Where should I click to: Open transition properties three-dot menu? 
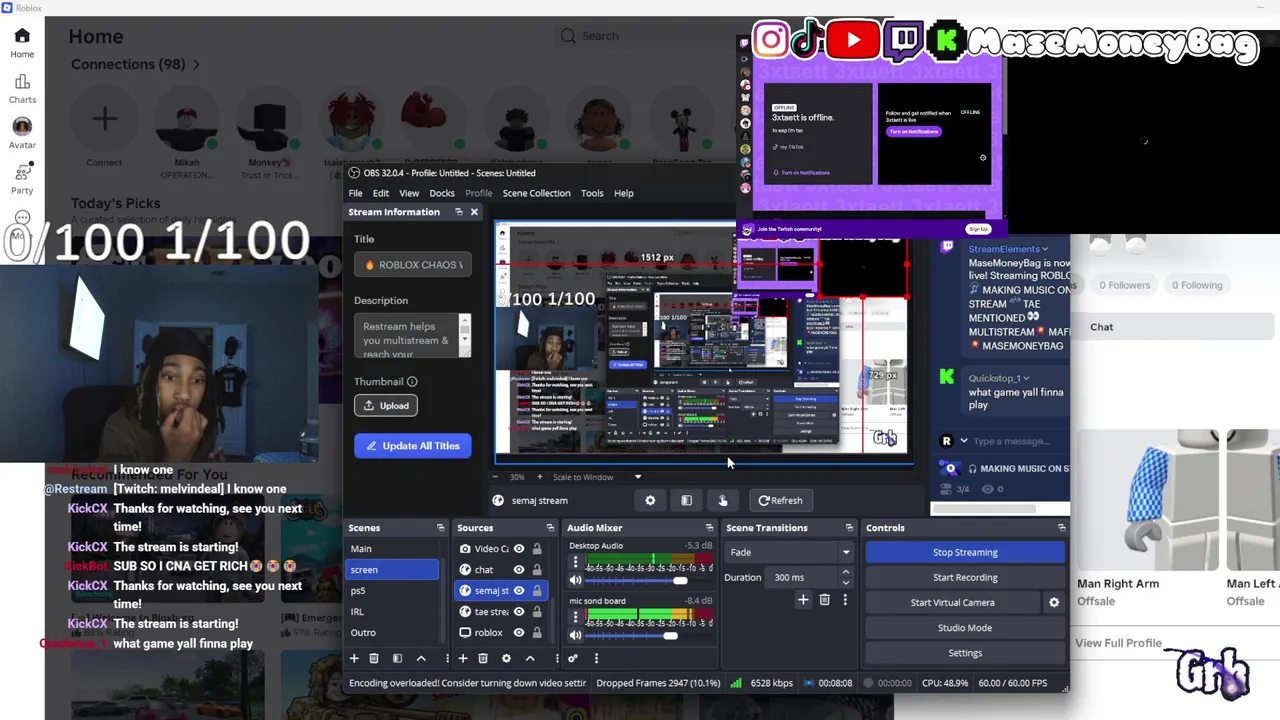click(x=845, y=600)
